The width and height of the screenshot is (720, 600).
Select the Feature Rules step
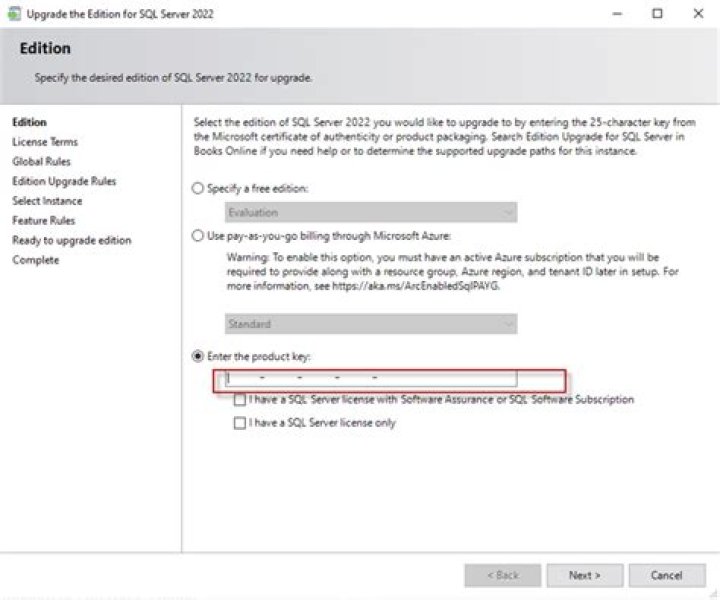44,221
